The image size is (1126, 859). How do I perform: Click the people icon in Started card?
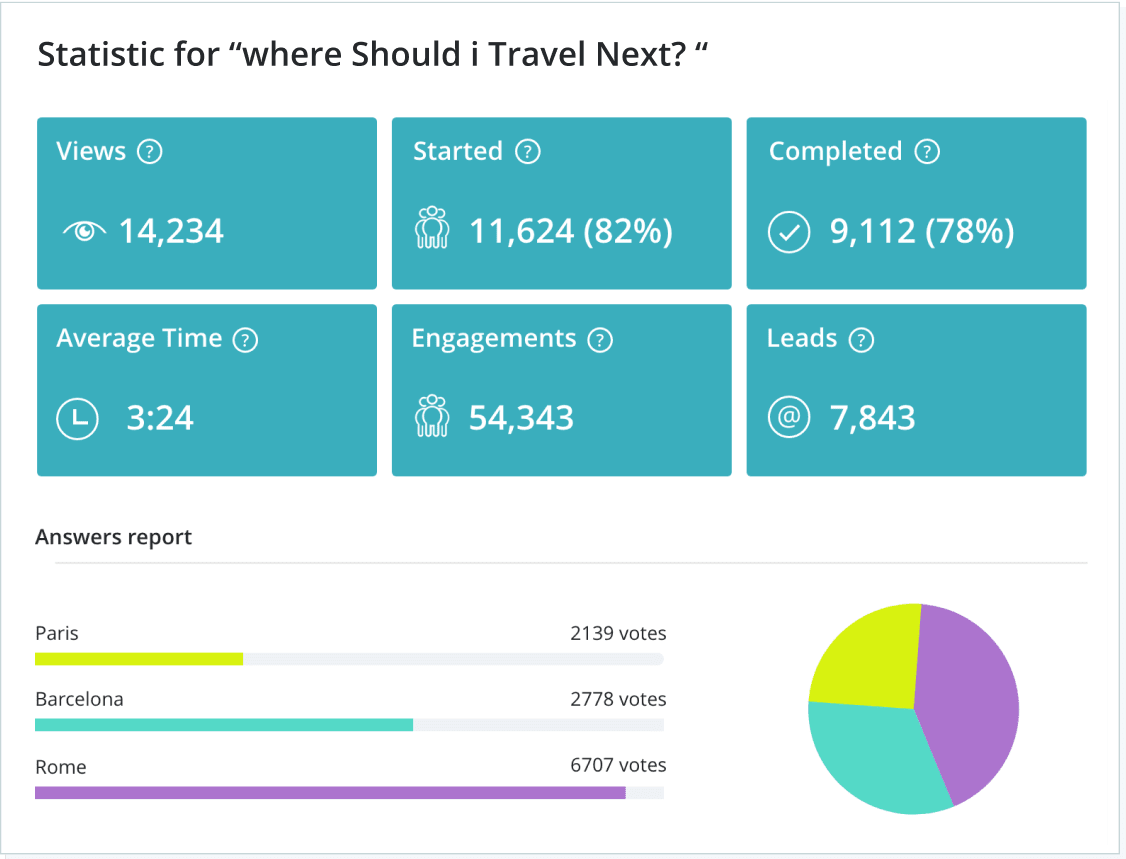pyautogui.click(x=432, y=228)
